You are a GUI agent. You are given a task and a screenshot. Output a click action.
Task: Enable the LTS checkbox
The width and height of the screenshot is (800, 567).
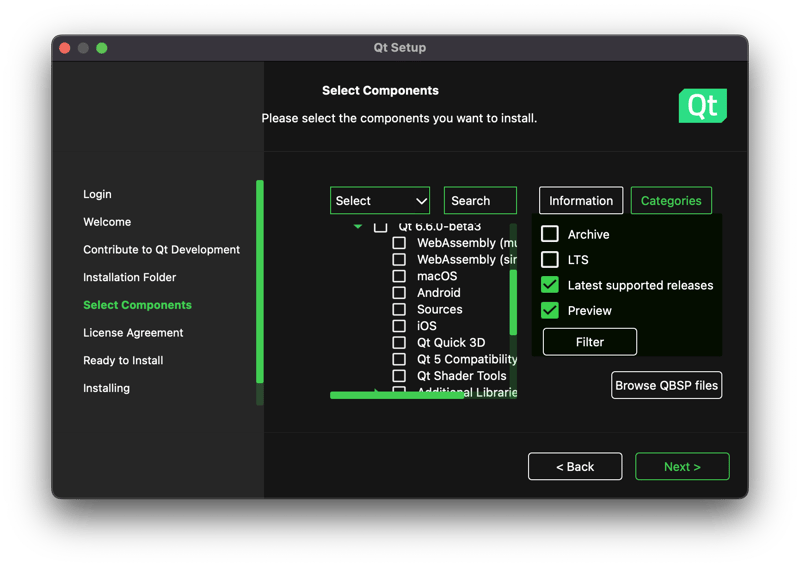point(549,259)
